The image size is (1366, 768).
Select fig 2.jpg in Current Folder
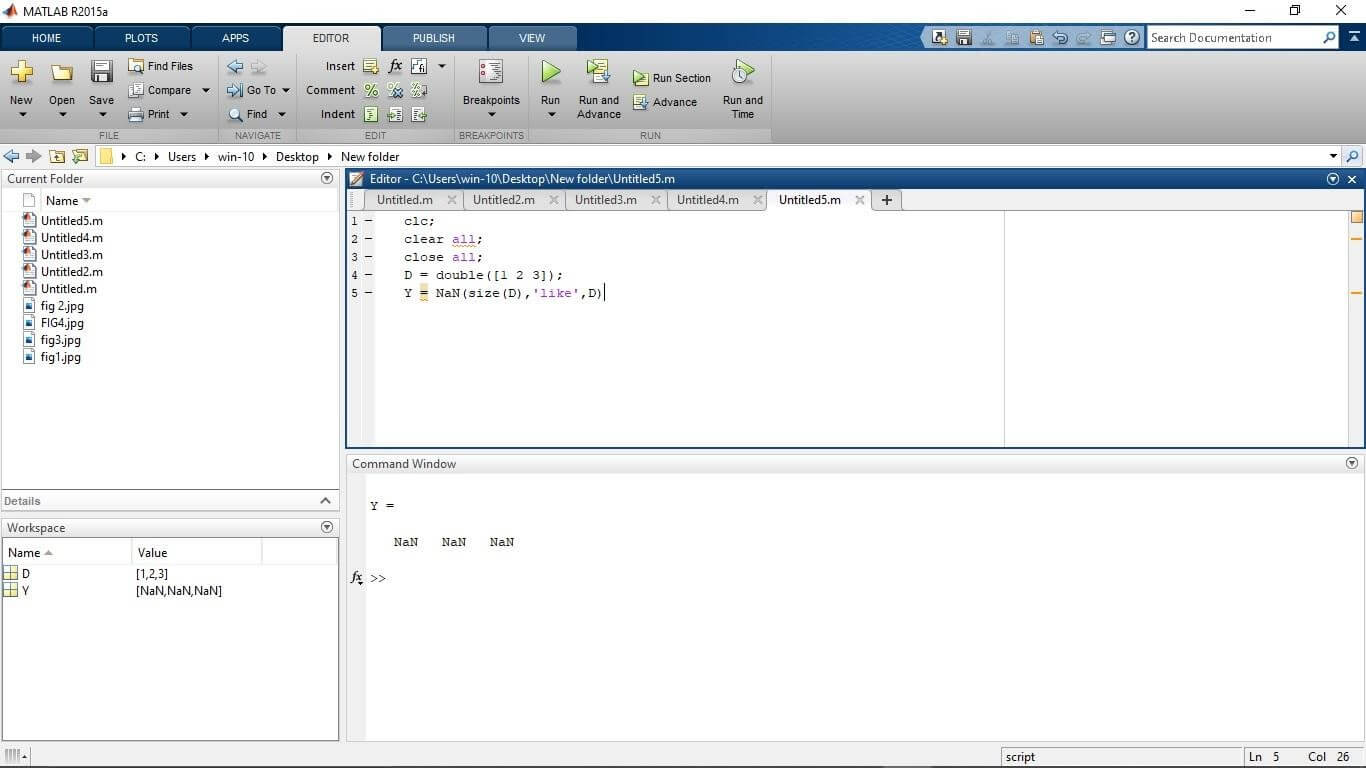pyautogui.click(x=62, y=306)
